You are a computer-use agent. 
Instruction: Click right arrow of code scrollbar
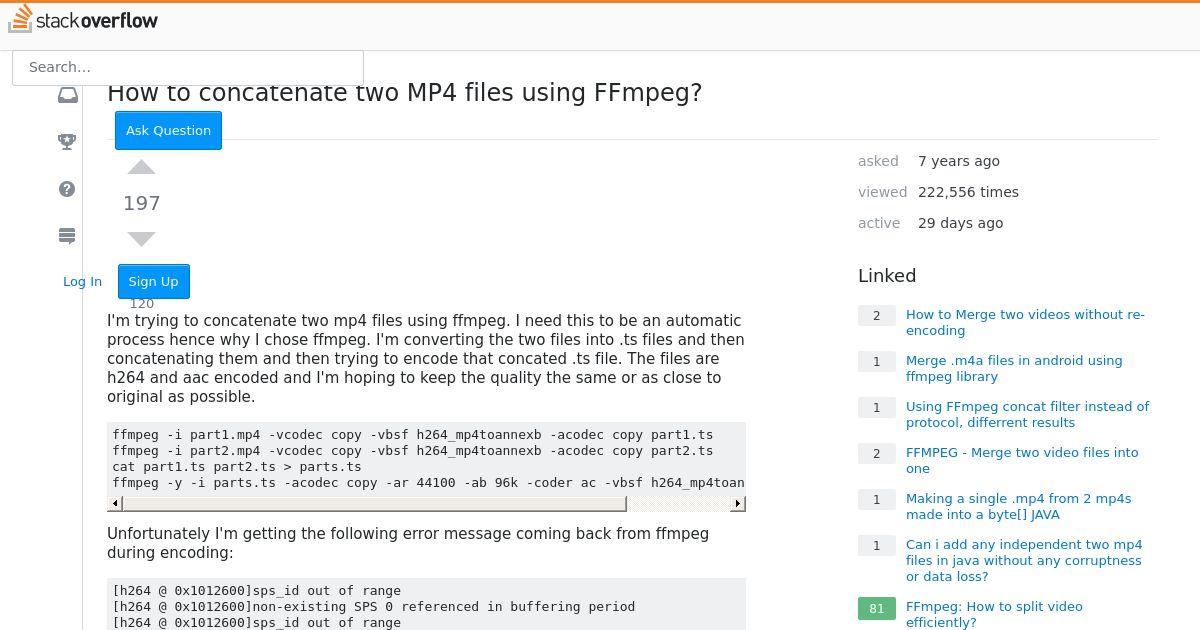[x=738, y=503]
